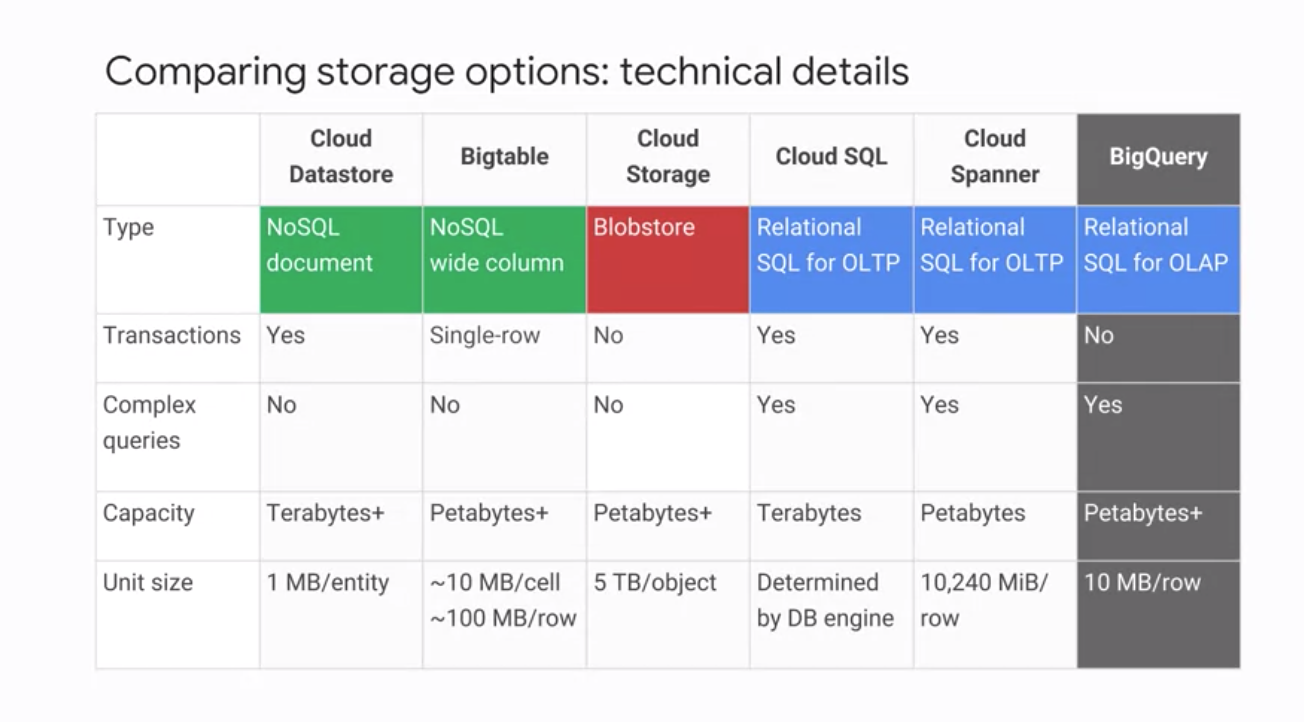Click the Relational SQL for OLAP cell

point(1158,260)
